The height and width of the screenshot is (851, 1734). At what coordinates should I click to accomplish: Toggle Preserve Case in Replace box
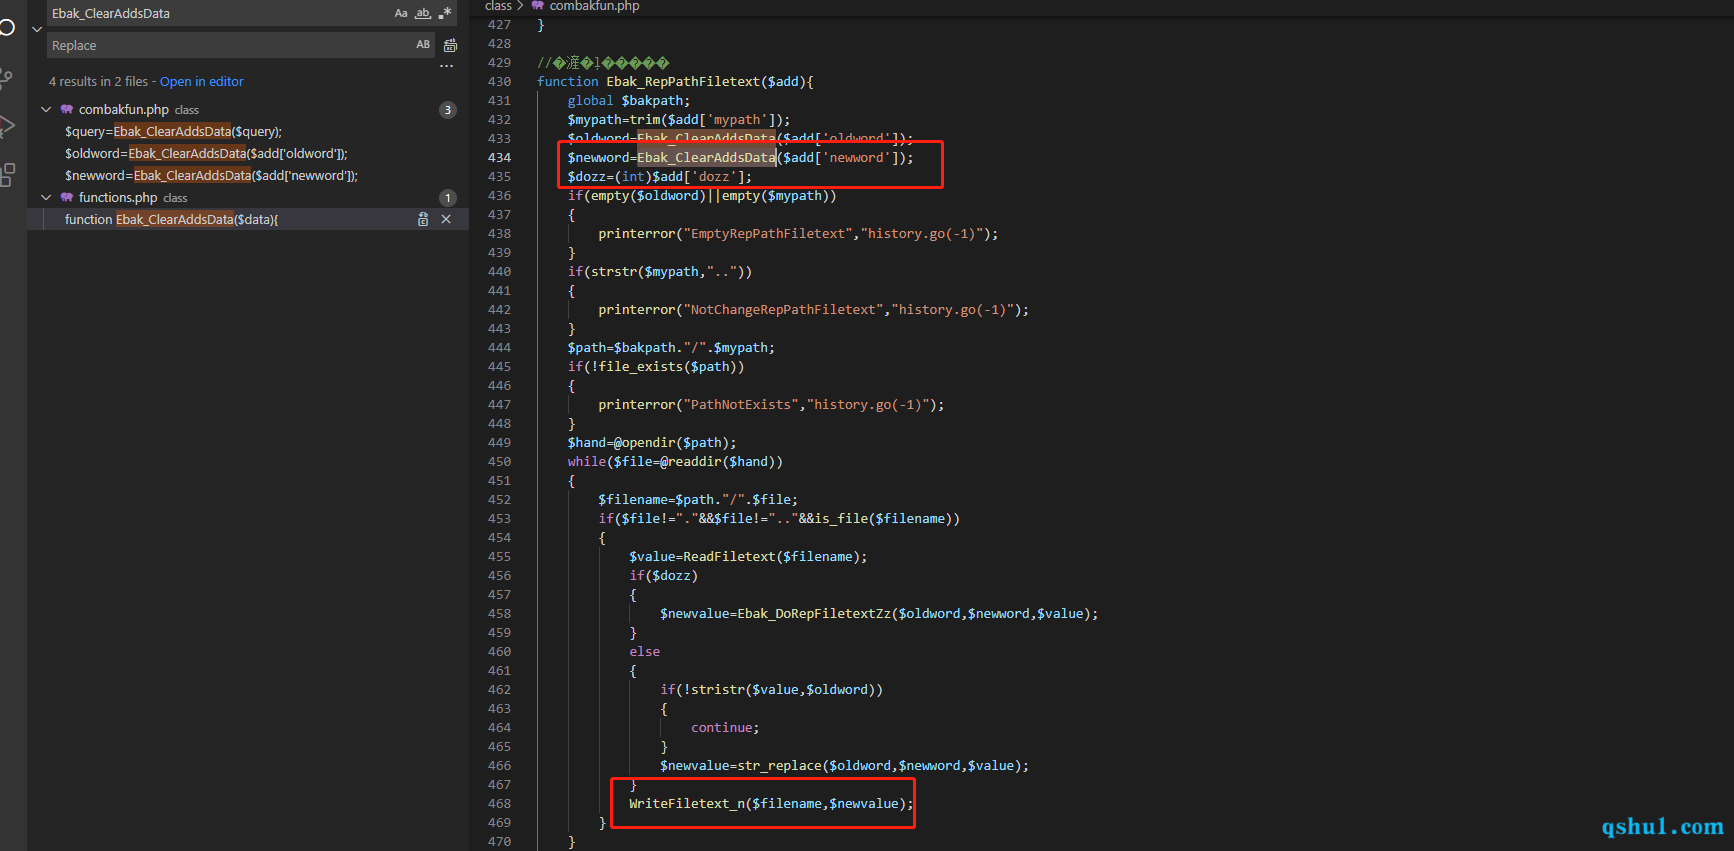point(423,45)
